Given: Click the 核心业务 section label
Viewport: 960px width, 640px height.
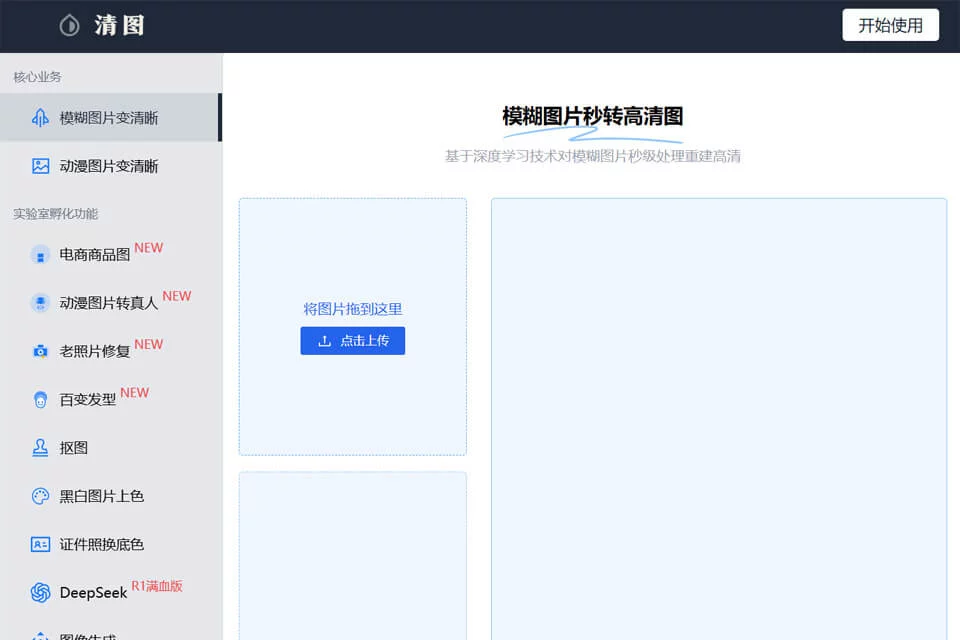Looking at the screenshot, I should click(x=37, y=77).
